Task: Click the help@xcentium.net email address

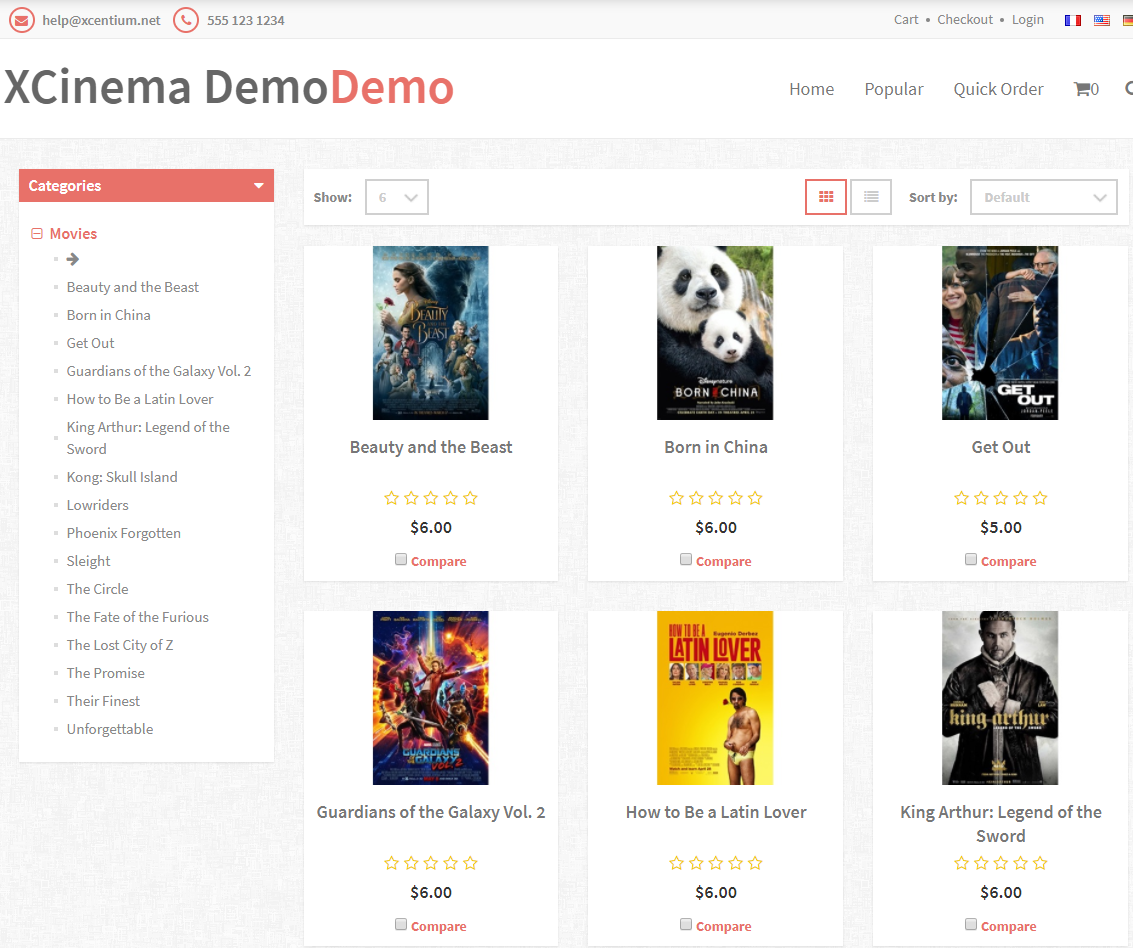Action: 101,20
